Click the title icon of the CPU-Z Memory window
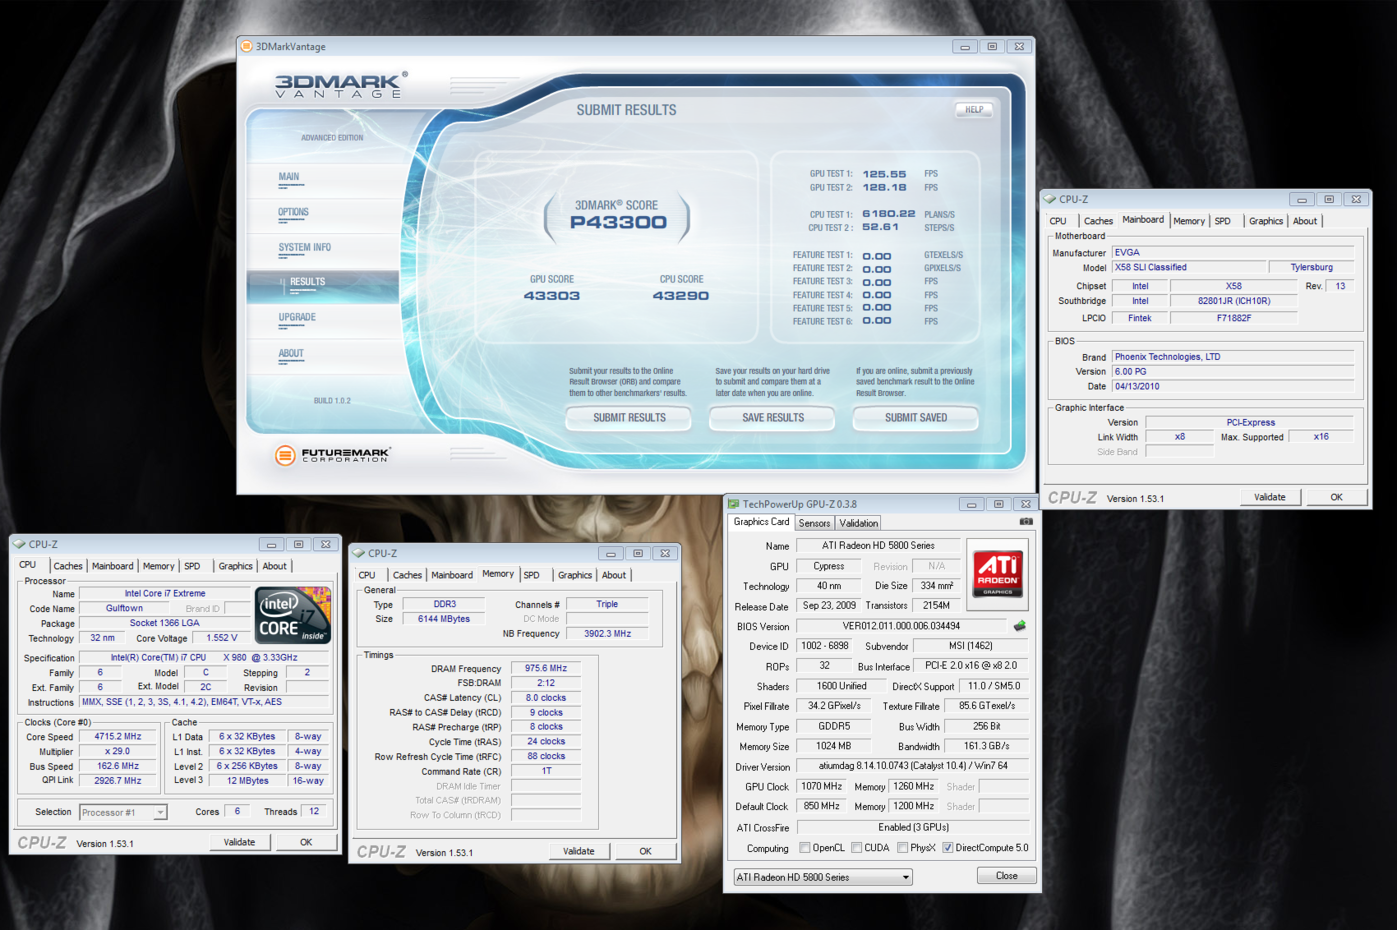This screenshot has width=1397, height=930. 359,553
